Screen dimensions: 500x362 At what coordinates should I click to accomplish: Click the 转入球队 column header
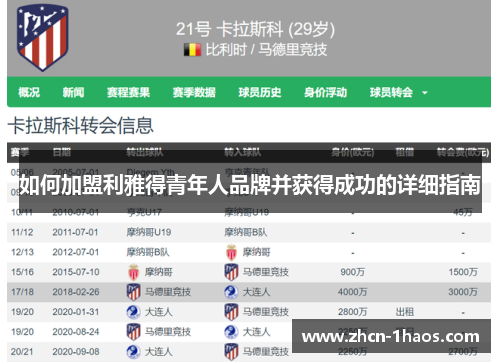(x=242, y=152)
